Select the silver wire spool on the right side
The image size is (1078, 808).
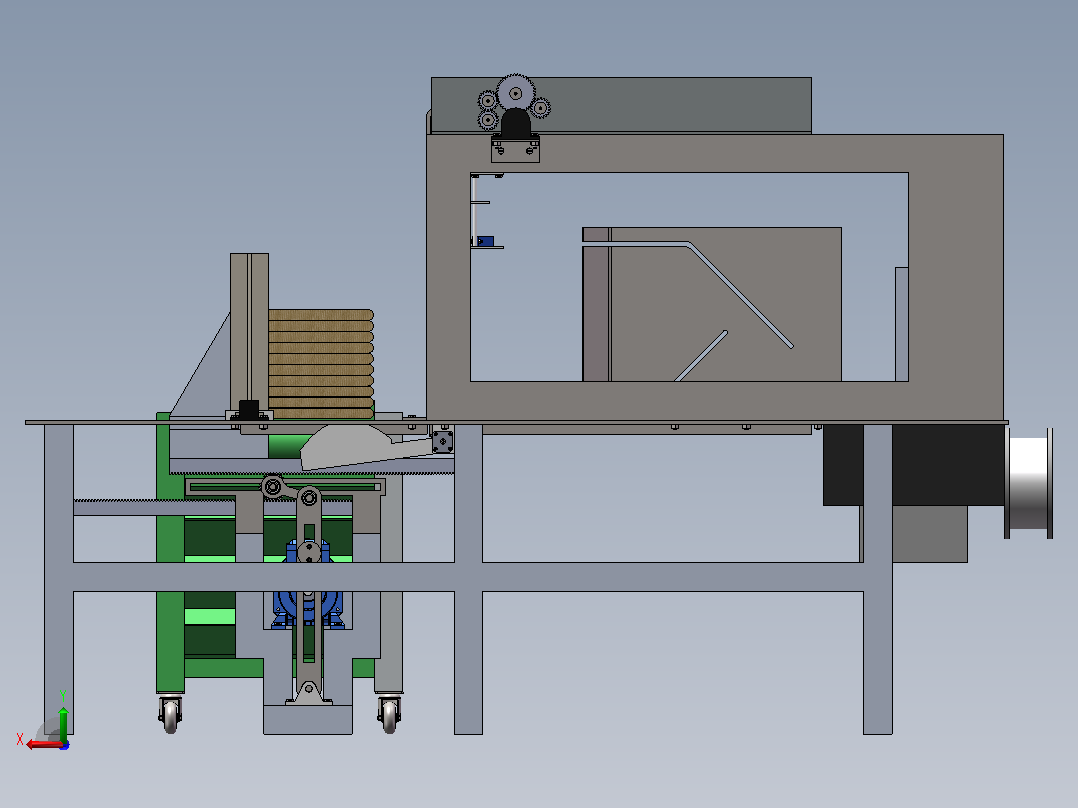(x=1028, y=483)
